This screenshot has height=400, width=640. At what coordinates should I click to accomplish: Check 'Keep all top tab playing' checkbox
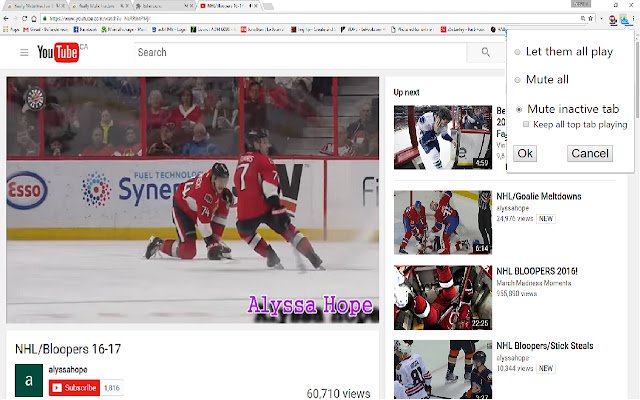(x=526, y=124)
